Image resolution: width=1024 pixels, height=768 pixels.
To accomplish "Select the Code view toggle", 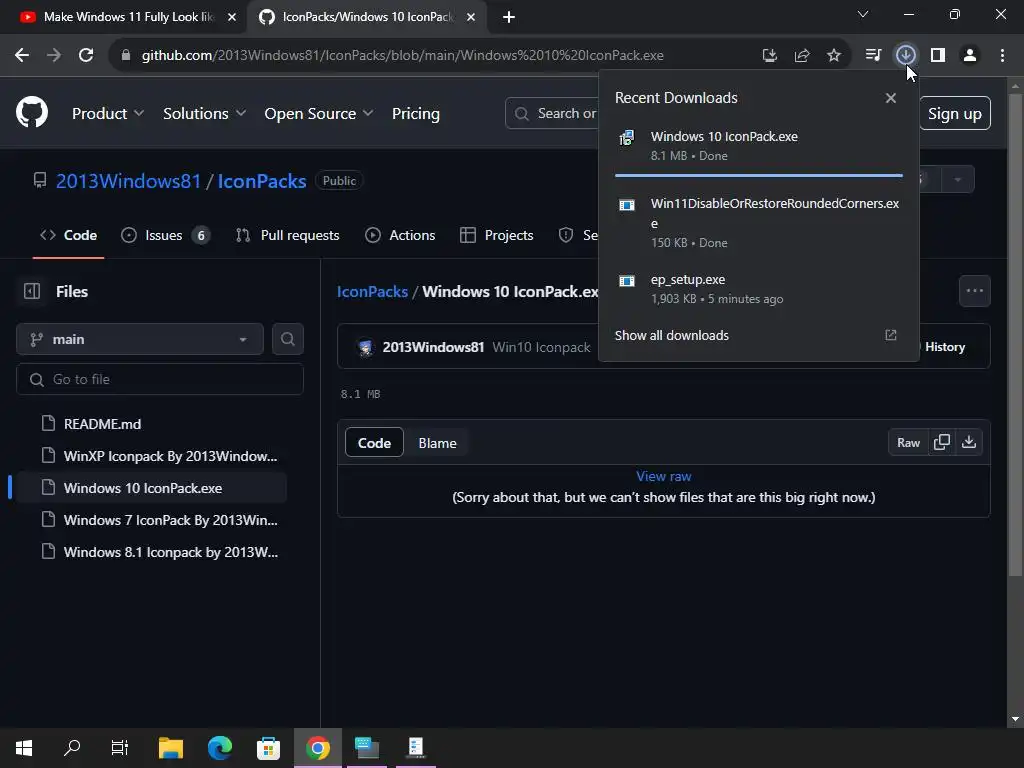I will click(x=374, y=443).
